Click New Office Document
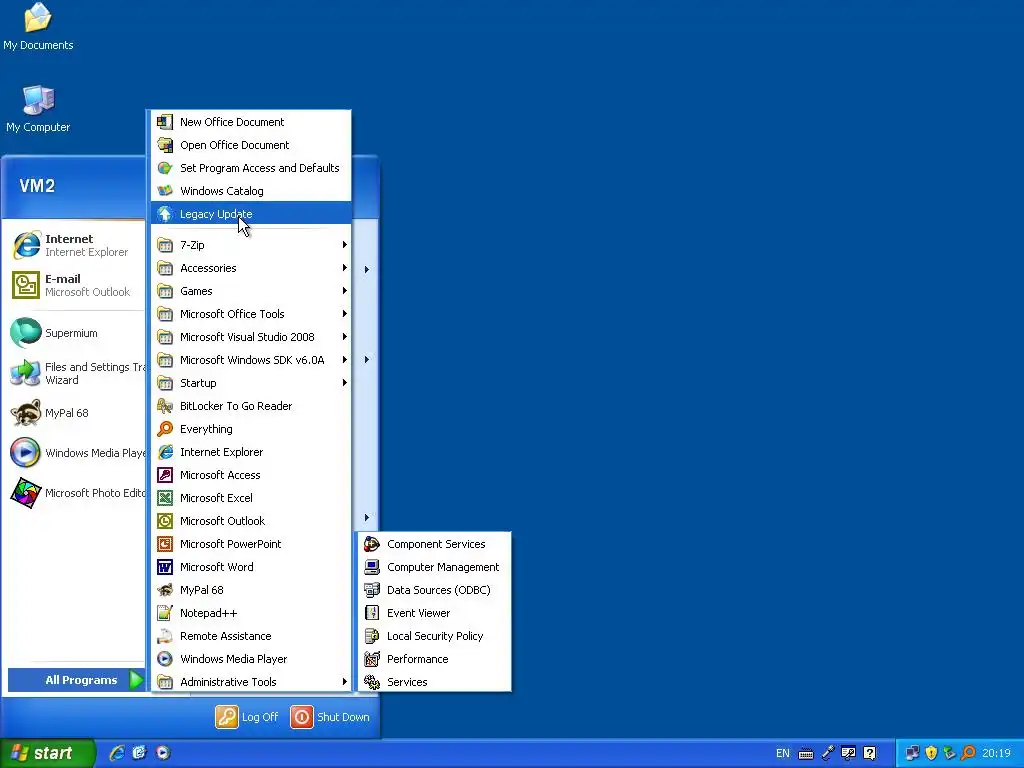The height and width of the screenshot is (768, 1024). click(251, 122)
